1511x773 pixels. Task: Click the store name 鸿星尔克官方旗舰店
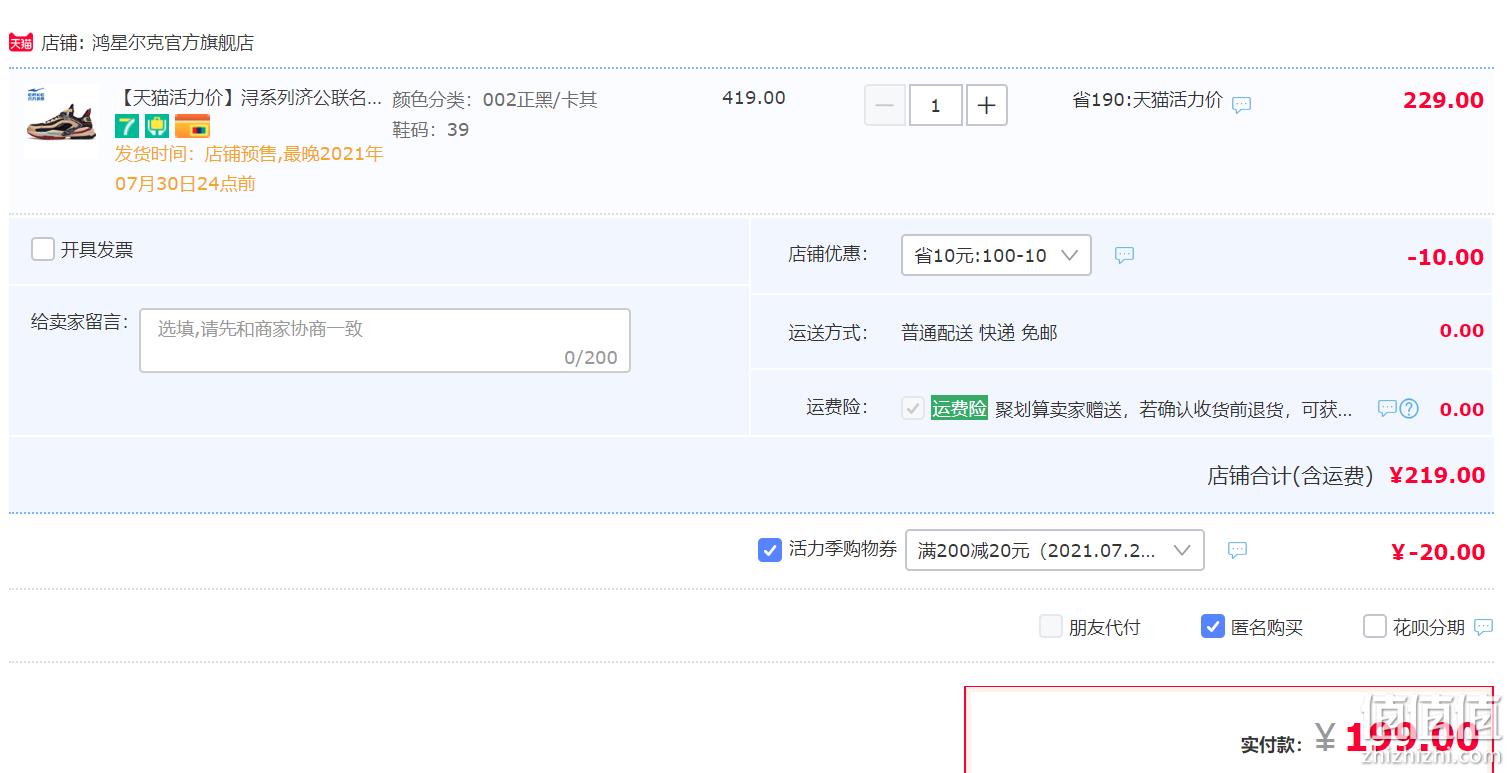[173, 42]
